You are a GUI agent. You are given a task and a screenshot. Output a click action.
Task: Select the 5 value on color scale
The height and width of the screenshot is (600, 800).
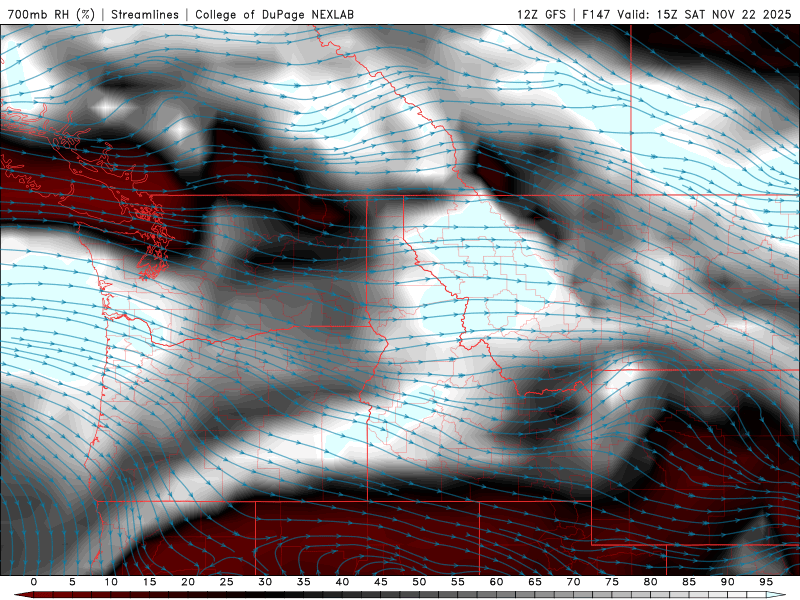pos(72,582)
